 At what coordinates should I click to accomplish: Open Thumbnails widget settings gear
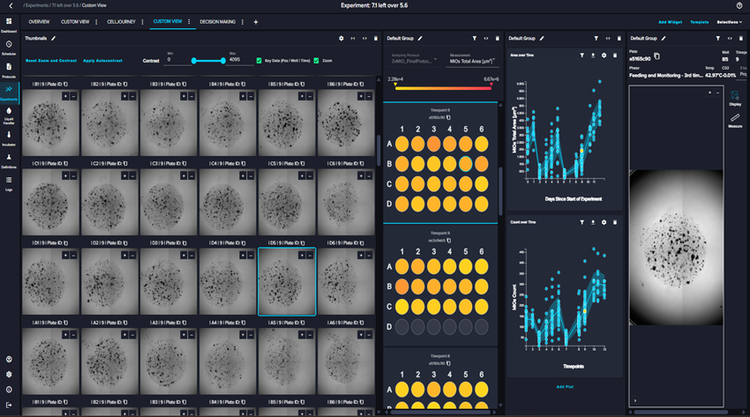(x=341, y=38)
